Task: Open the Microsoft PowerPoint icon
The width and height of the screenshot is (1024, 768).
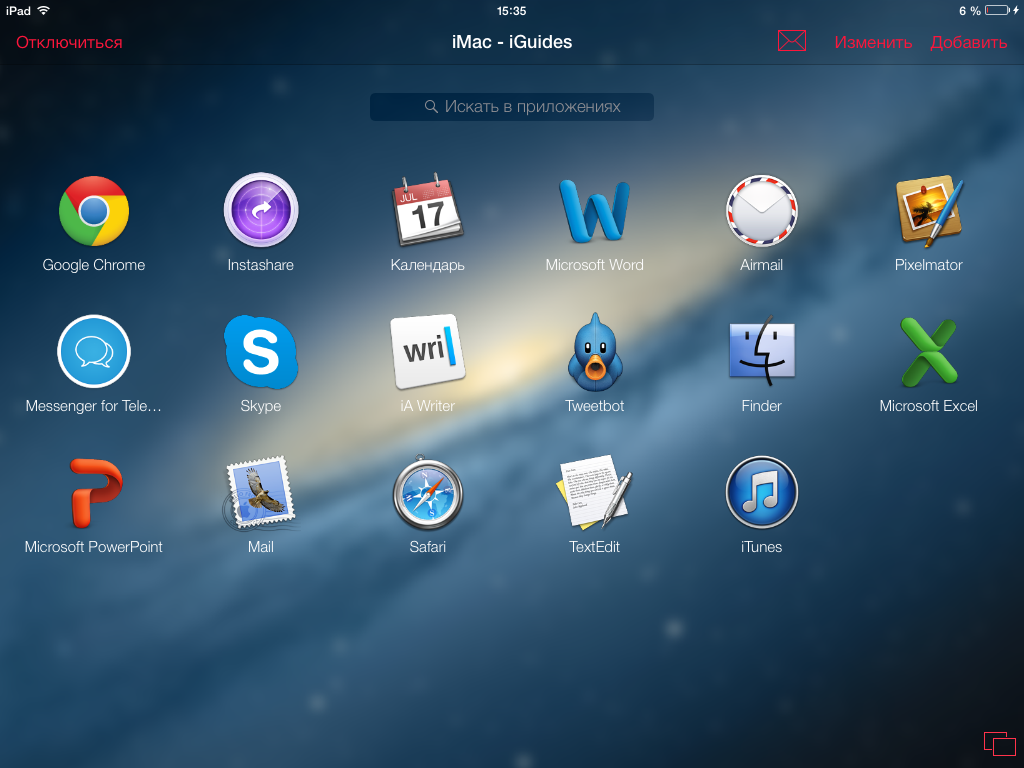Action: click(95, 492)
